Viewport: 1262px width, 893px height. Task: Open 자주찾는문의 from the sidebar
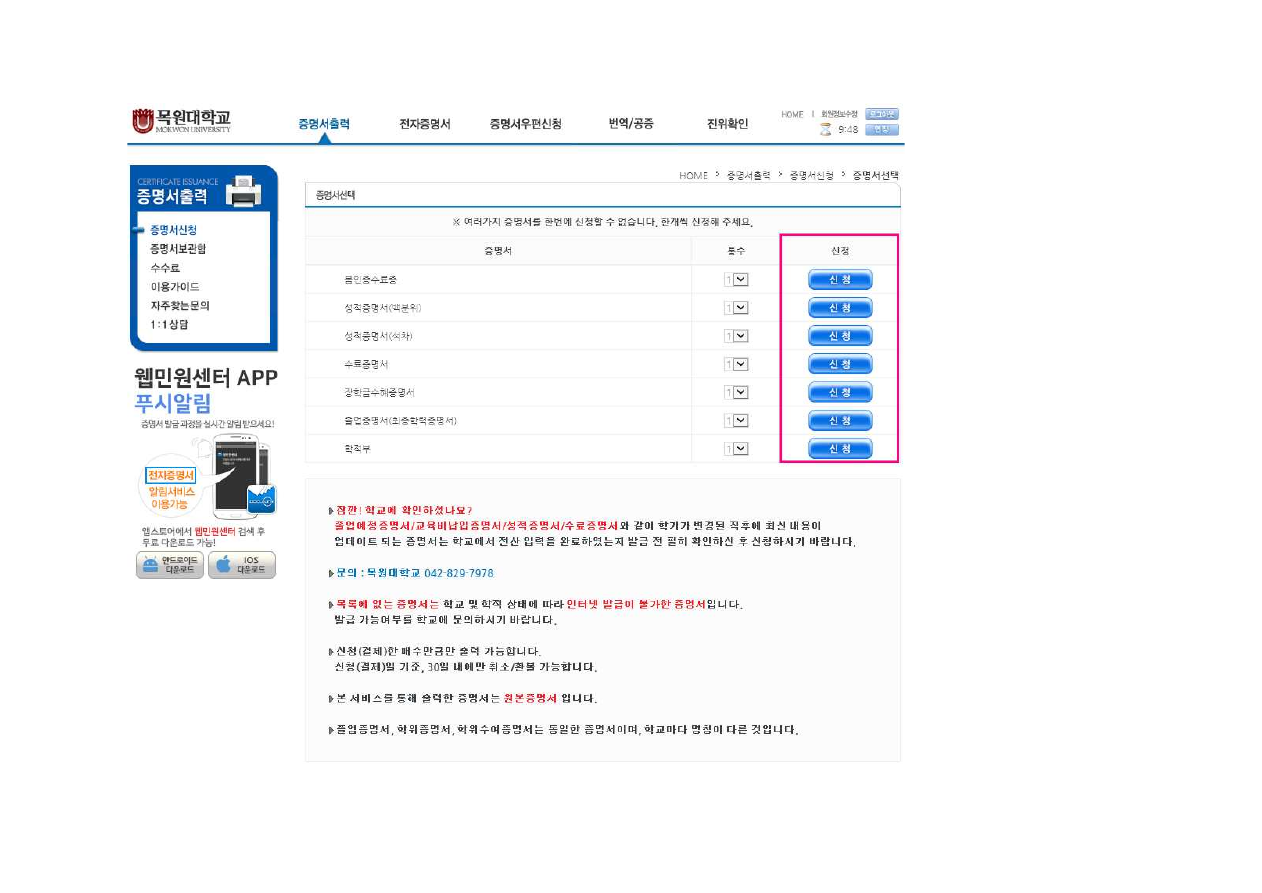click(180, 306)
